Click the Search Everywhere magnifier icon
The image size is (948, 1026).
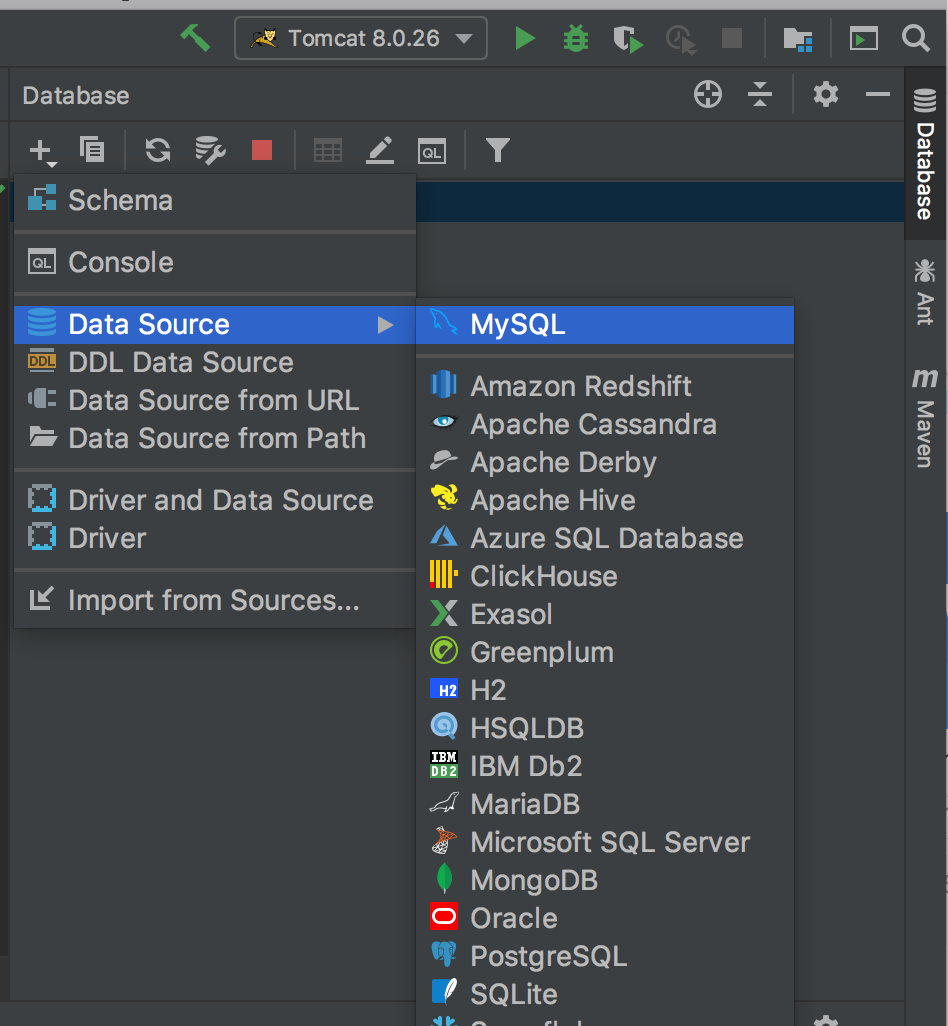915,39
